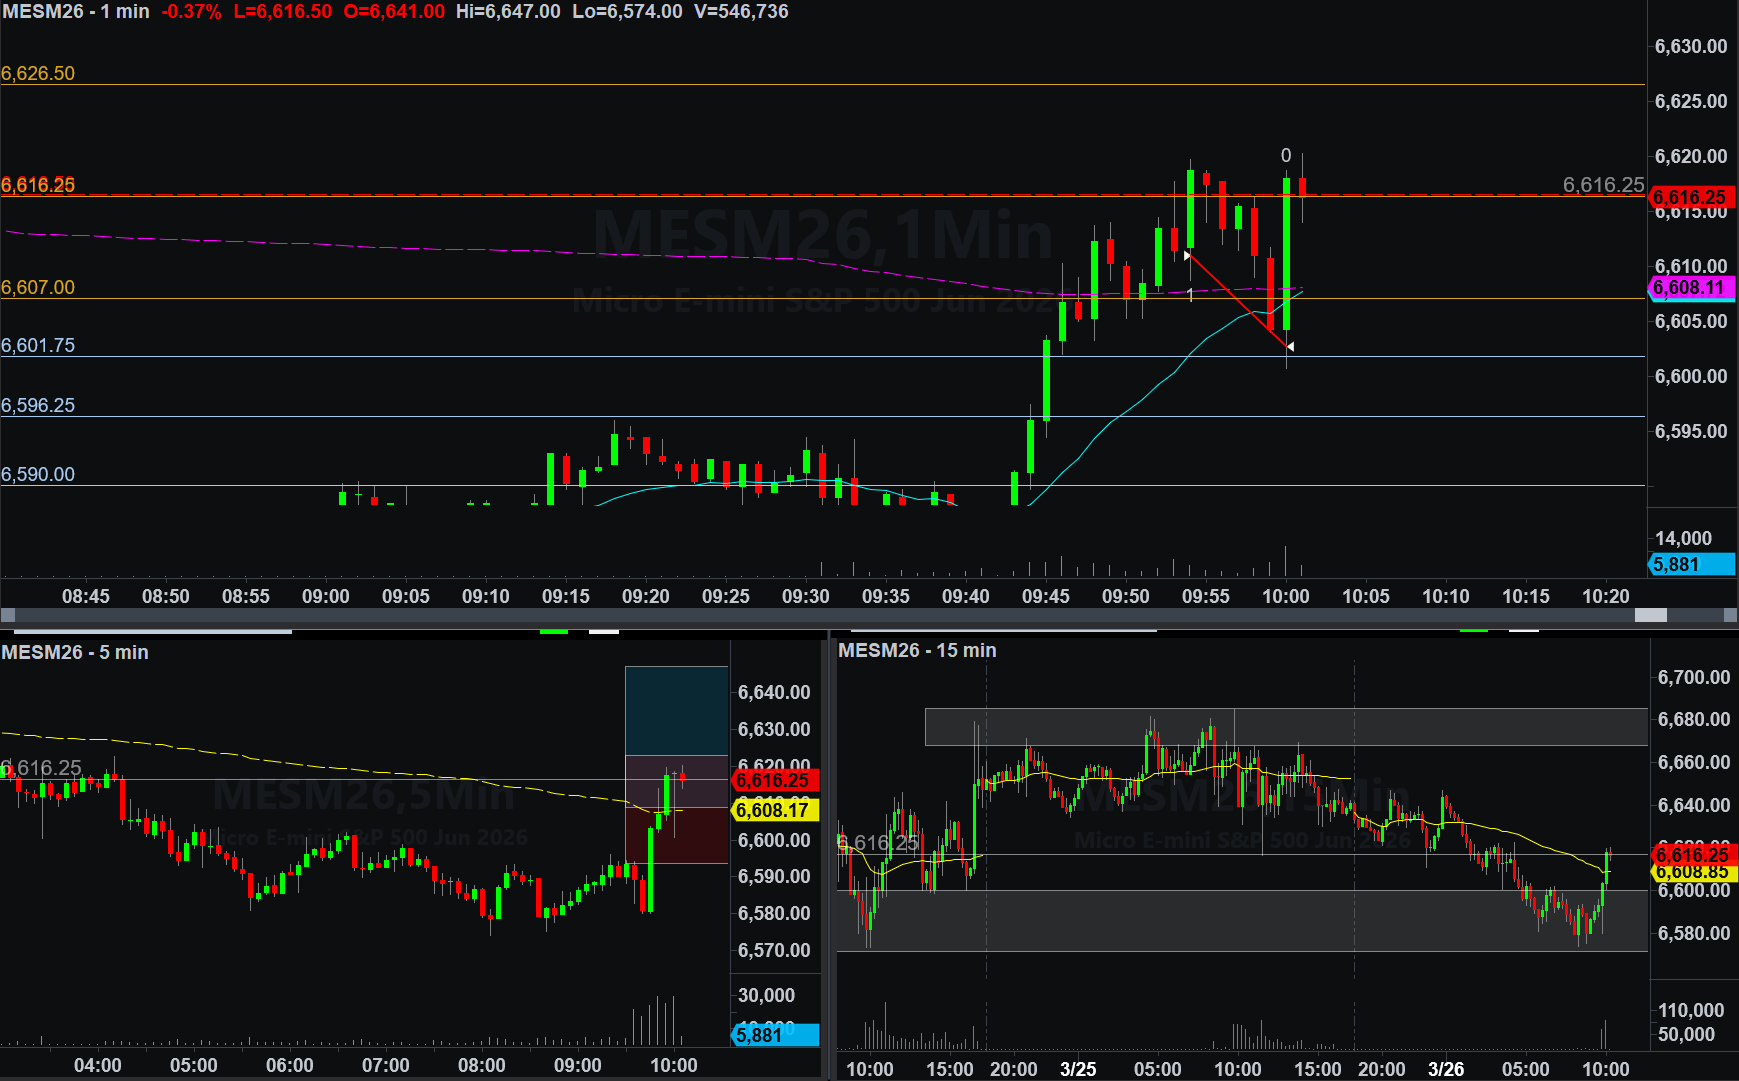Click the yellow 6,608.85 tag on 15-min chart
The height and width of the screenshot is (1081, 1739).
pyautogui.click(x=1692, y=873)
